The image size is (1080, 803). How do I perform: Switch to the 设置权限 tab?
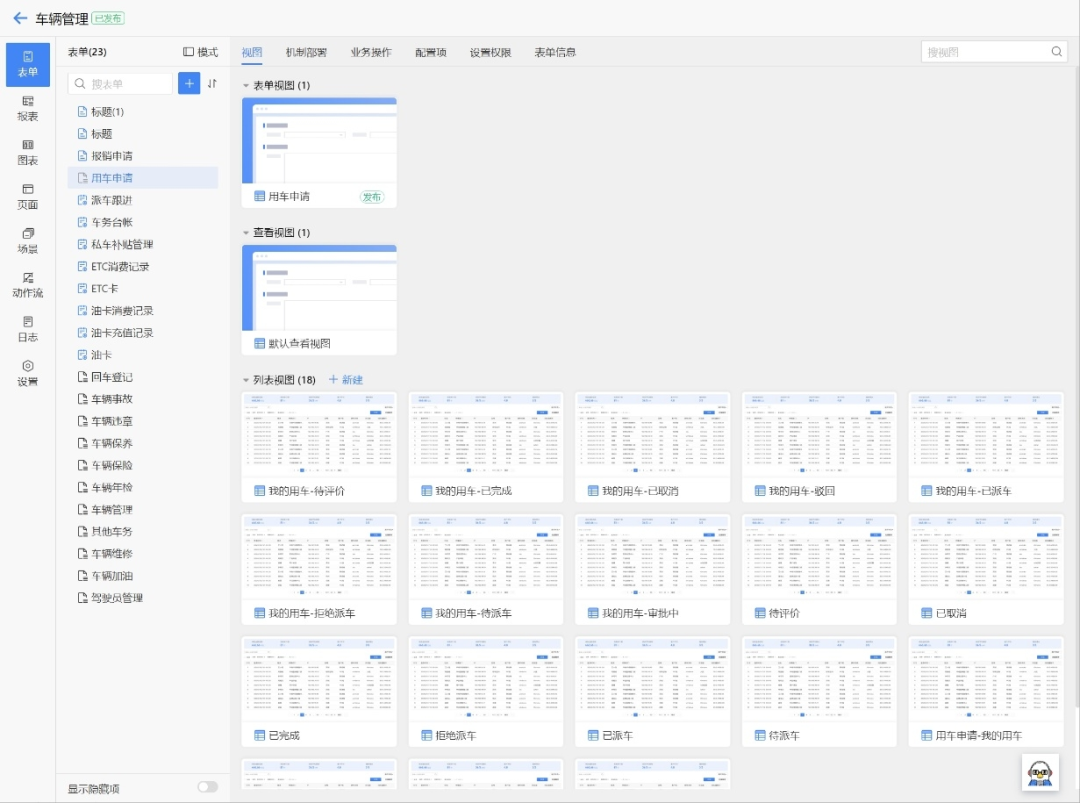[490, 52]
